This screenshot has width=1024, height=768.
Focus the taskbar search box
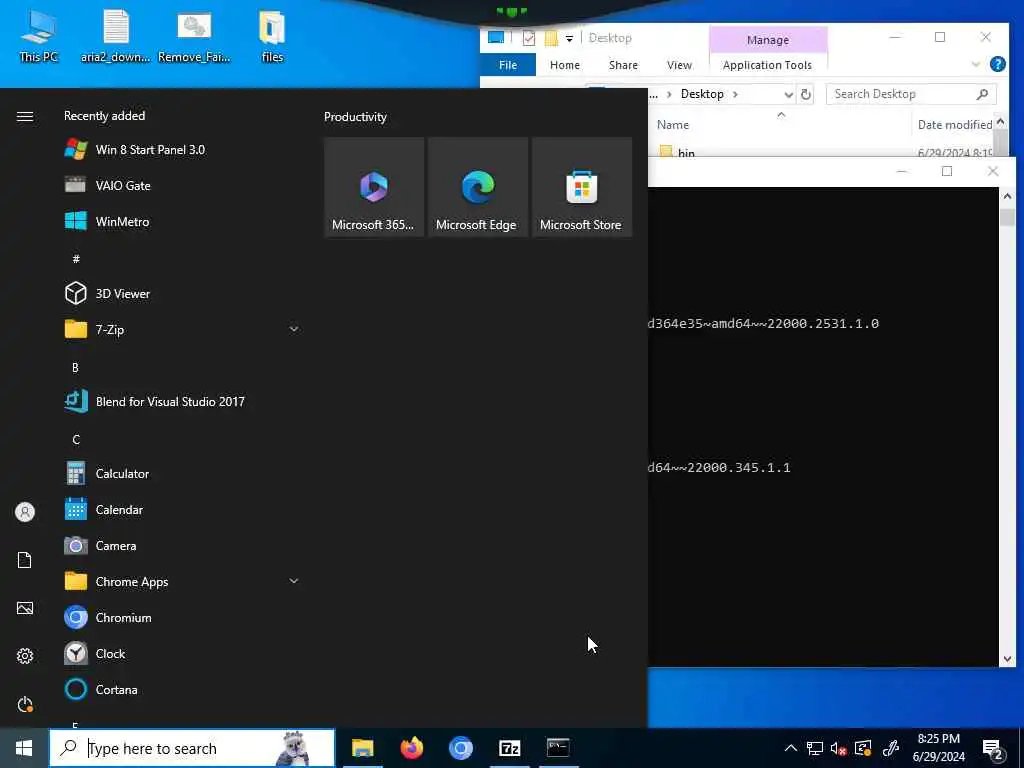192,748
